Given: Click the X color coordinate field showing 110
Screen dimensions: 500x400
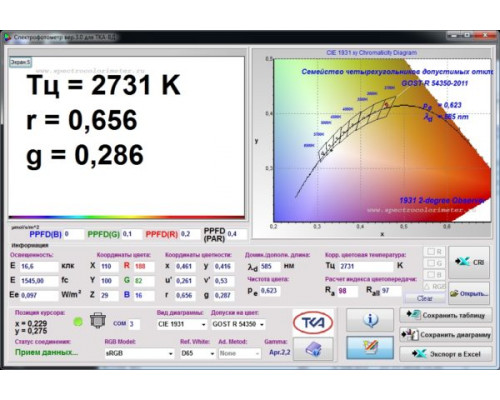Looking at the screenshot, I should tap(109, 266).
